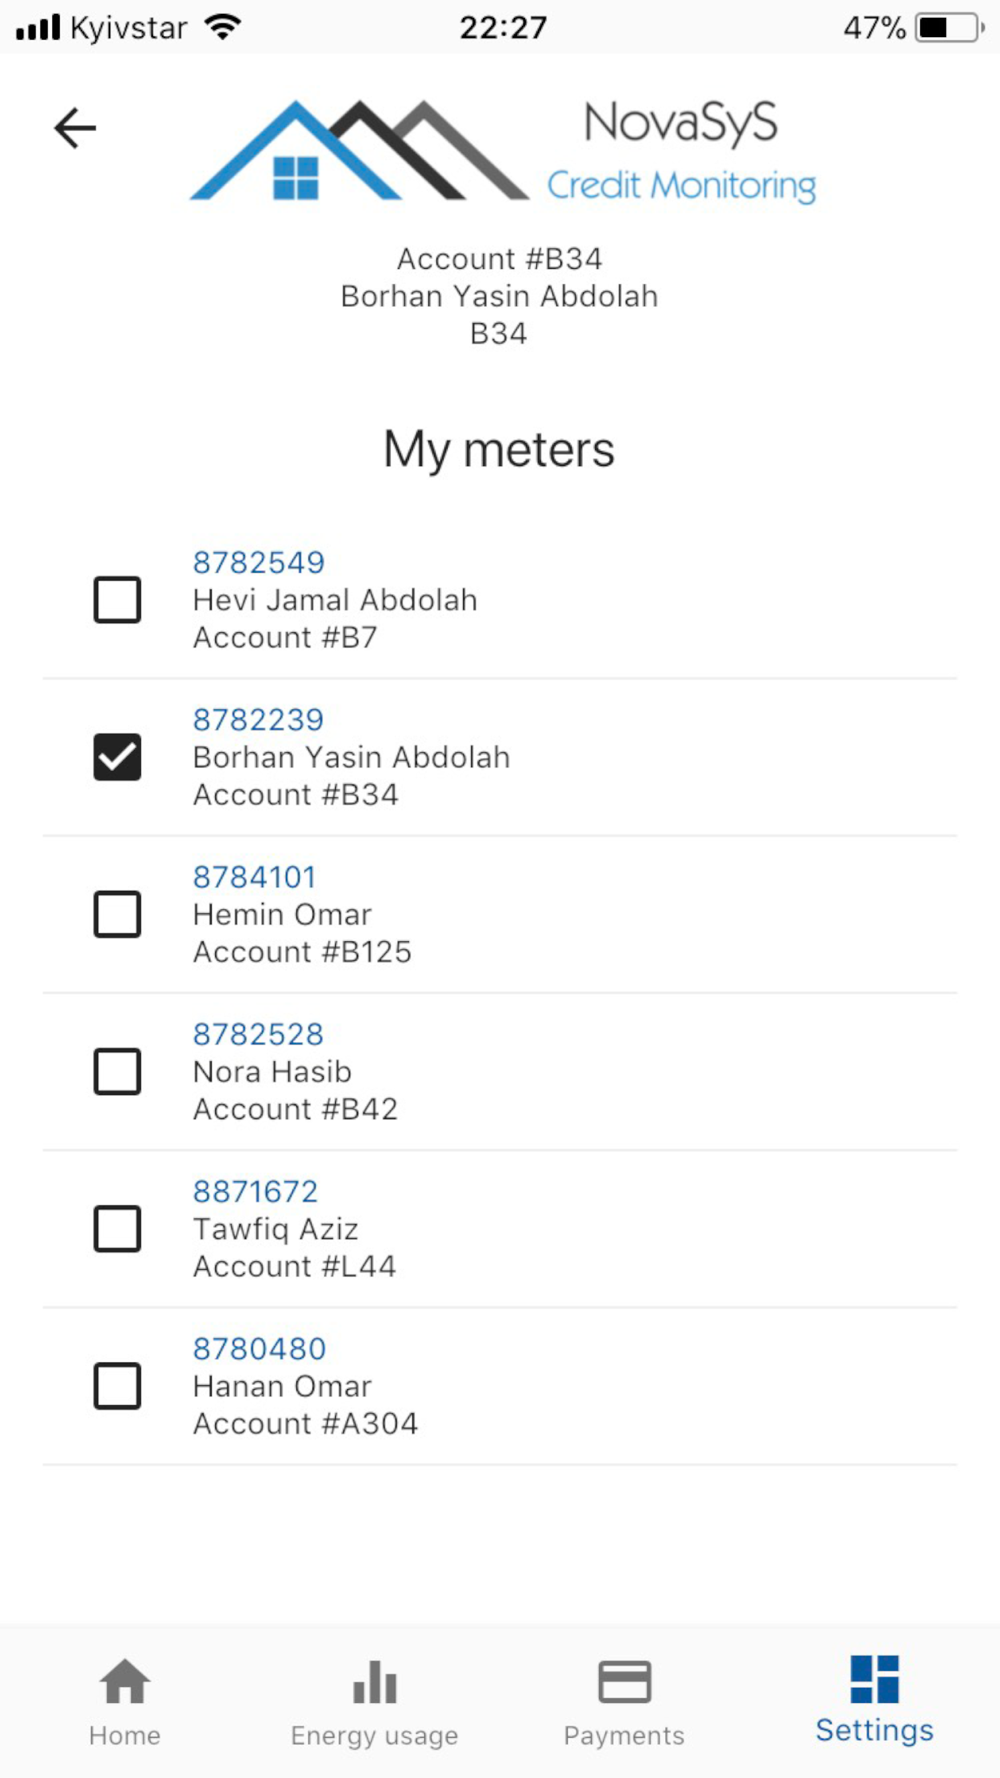1000x1778 pixels.
Task: Open meter number 8782239 link
Action: click(258, 720)
